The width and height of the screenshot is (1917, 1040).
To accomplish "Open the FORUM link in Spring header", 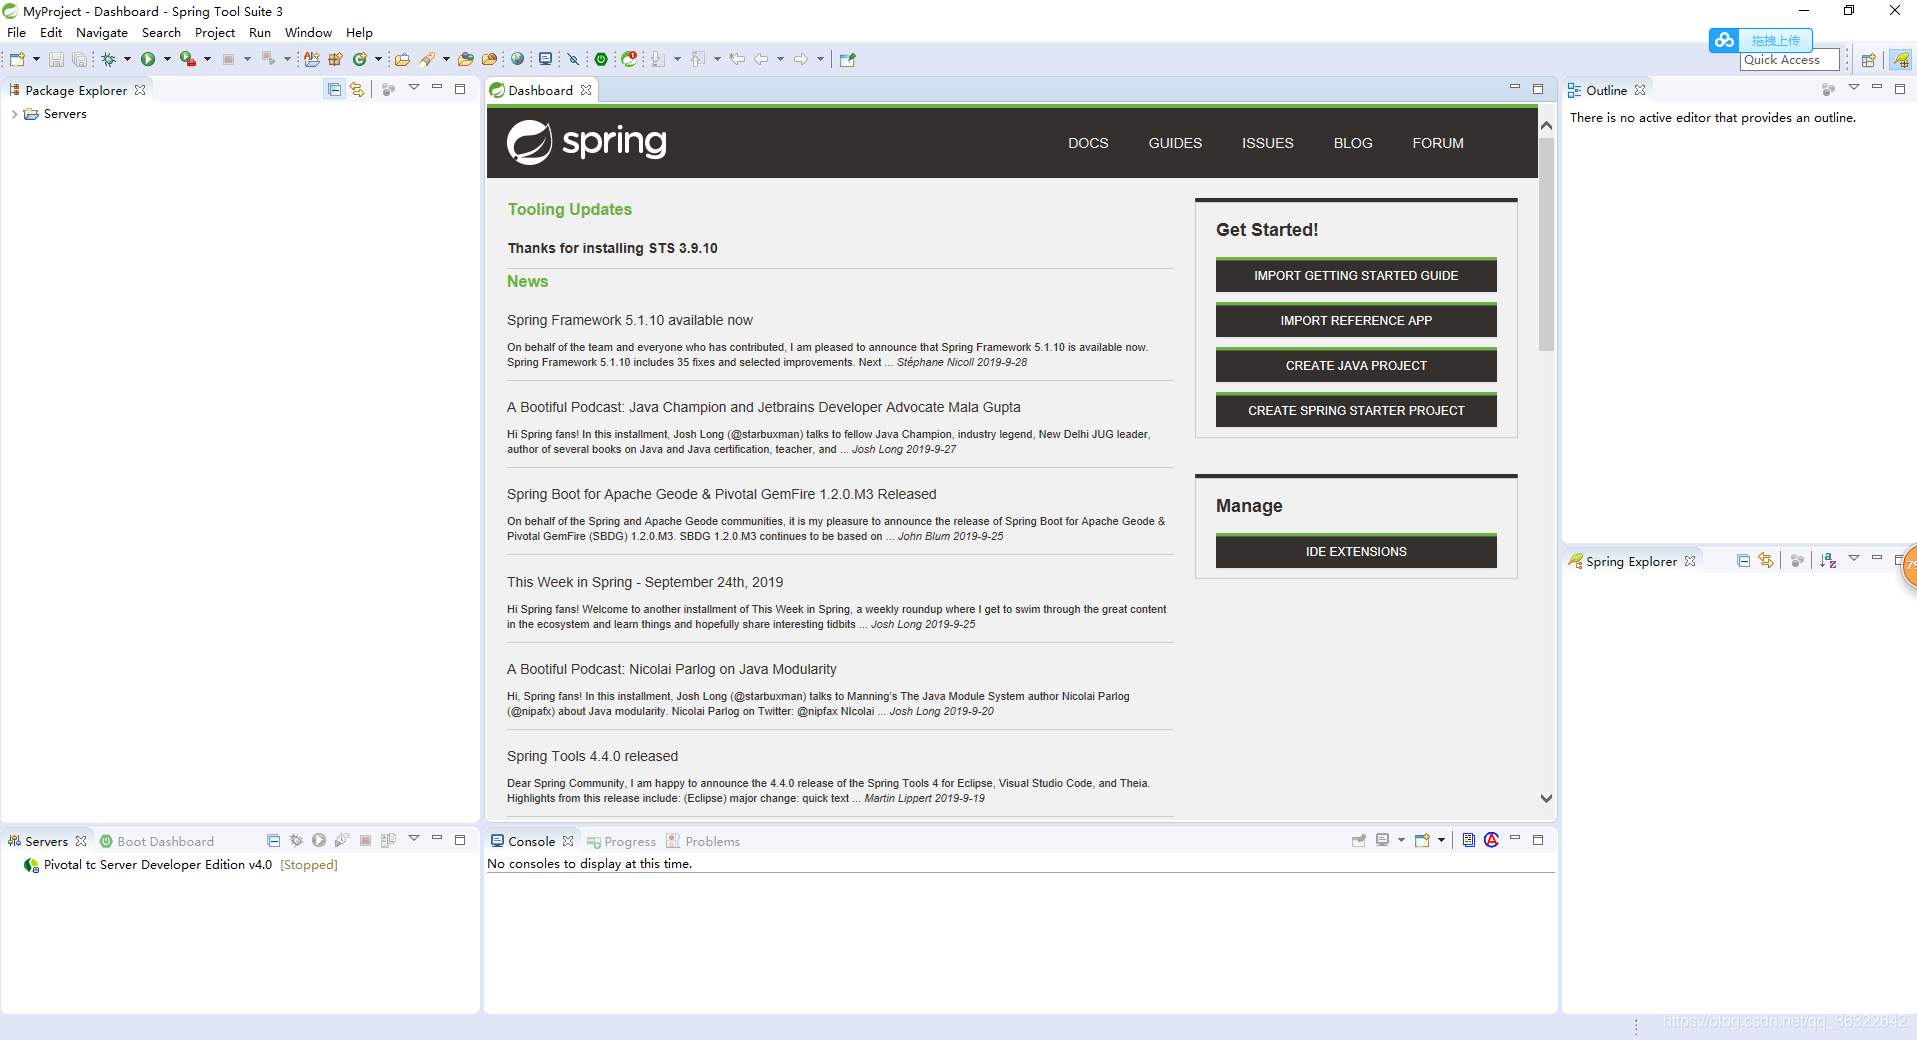I will (1438, 143).
